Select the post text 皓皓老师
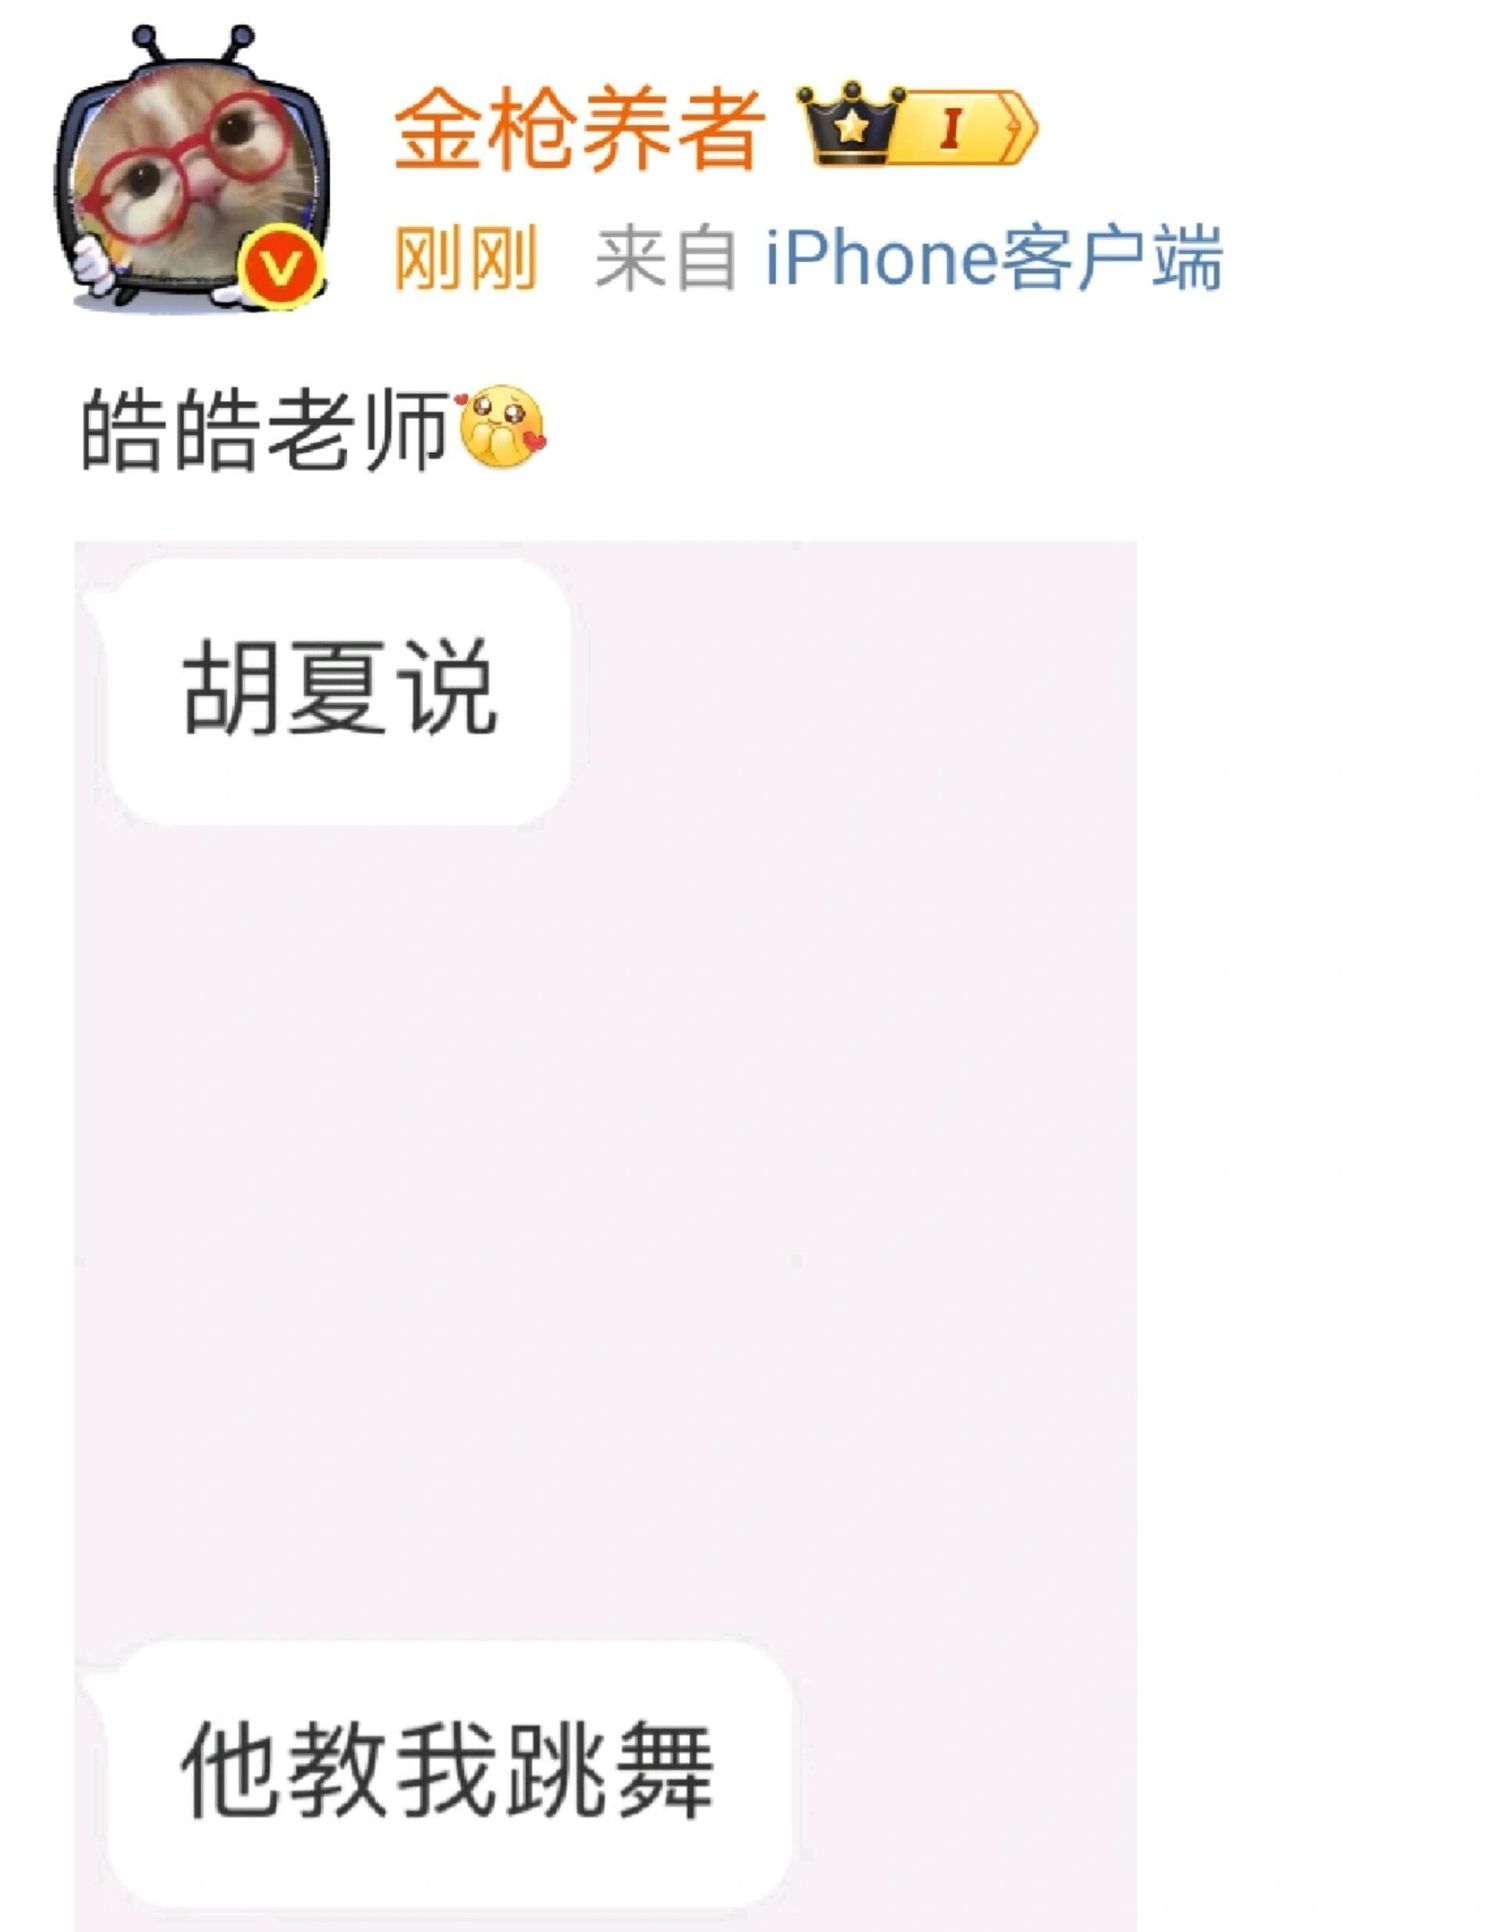Image resolution: width=1499 pixels, height=1932 pixels. [264, 430]
